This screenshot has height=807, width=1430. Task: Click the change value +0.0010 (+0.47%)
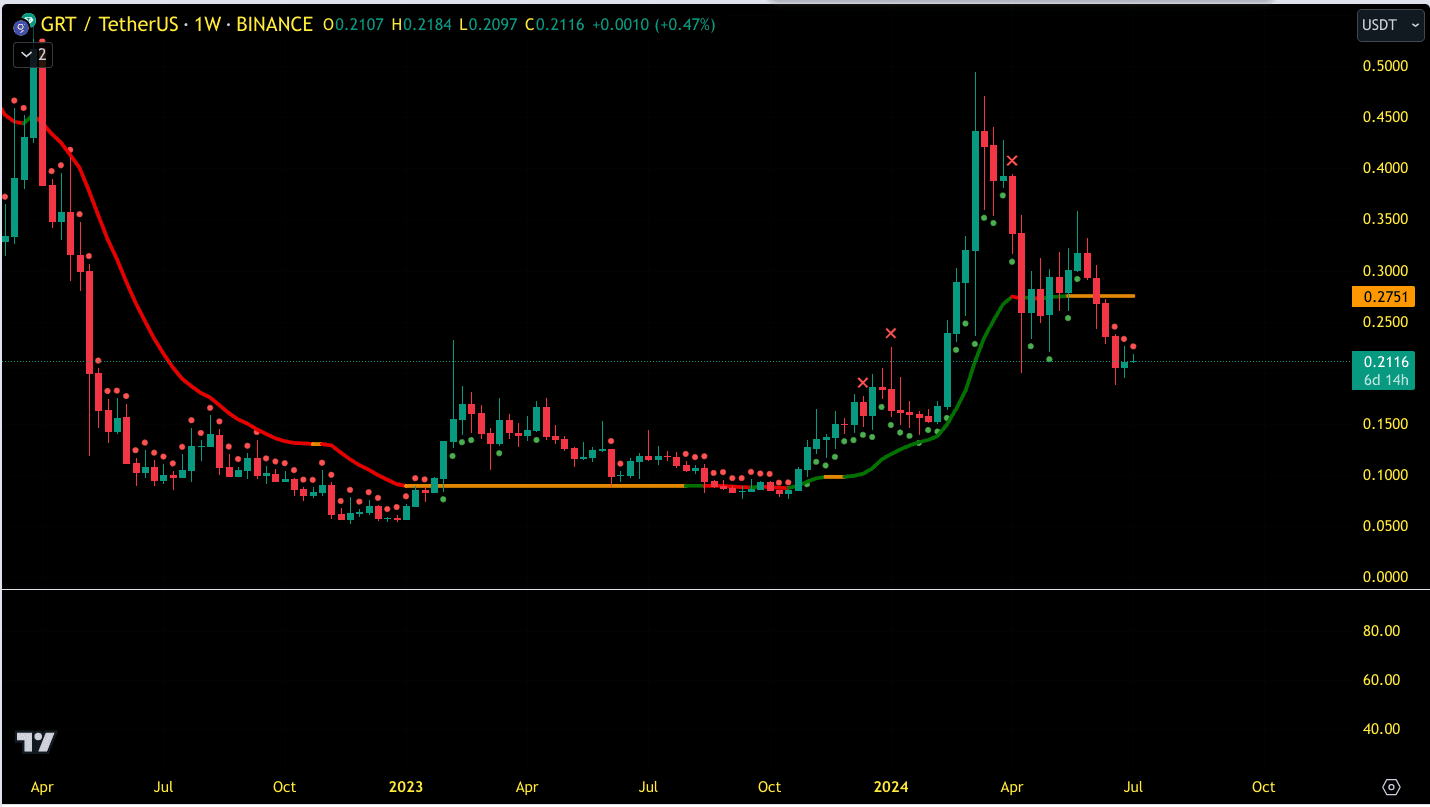(654, 25)
